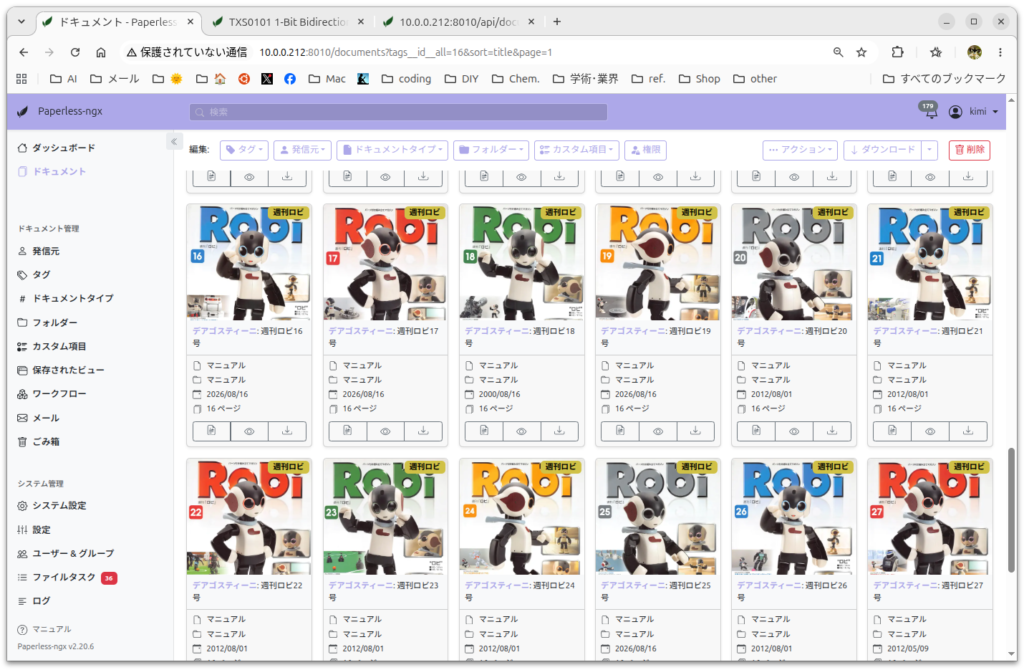Click the edit icon on 週刊ロビ18号 card

tap(484, 431)
